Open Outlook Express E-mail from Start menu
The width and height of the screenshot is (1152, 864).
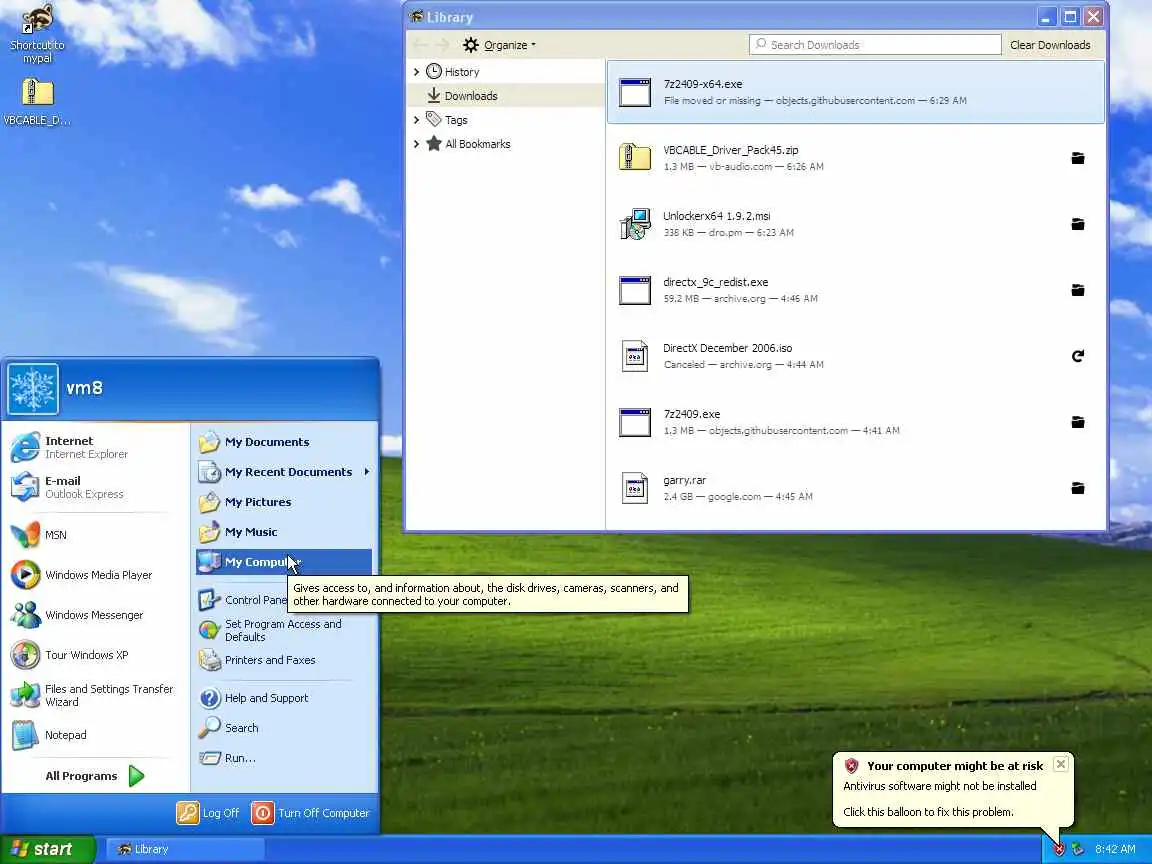pos(96,487)
